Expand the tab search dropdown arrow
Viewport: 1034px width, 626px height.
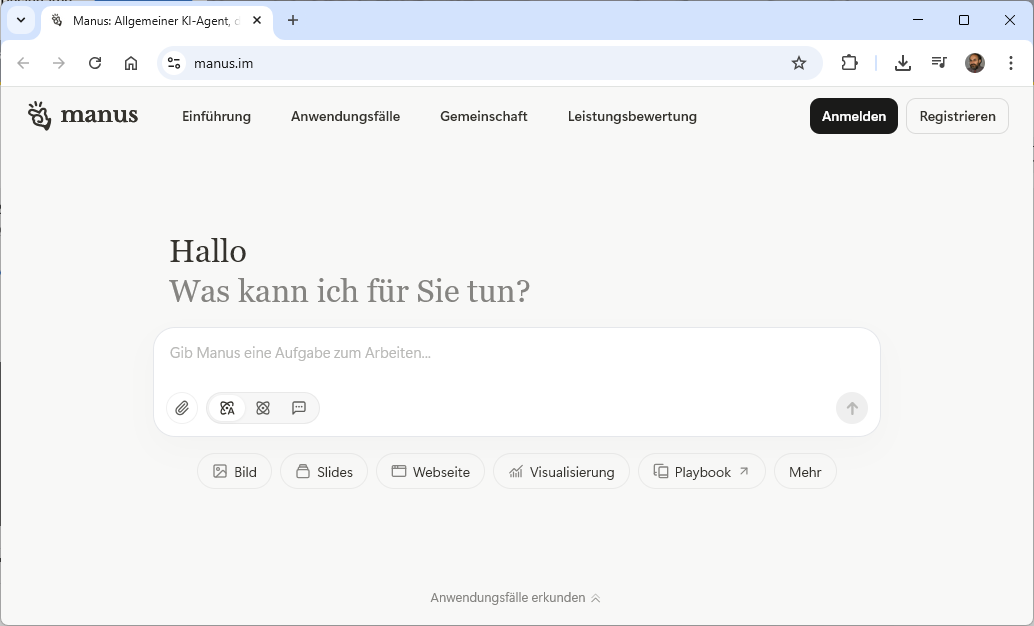pos(20,20)
